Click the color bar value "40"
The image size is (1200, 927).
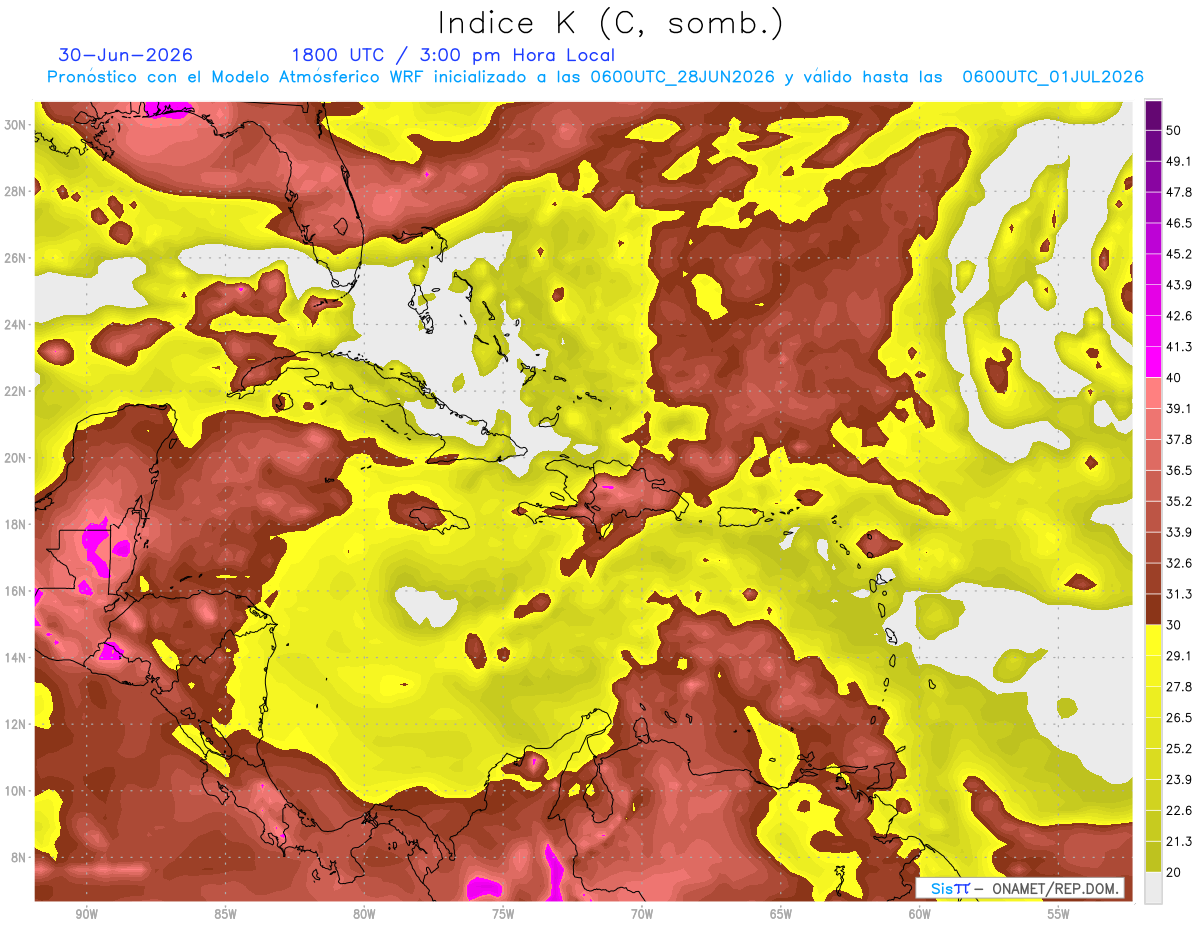coord(1174,378)
